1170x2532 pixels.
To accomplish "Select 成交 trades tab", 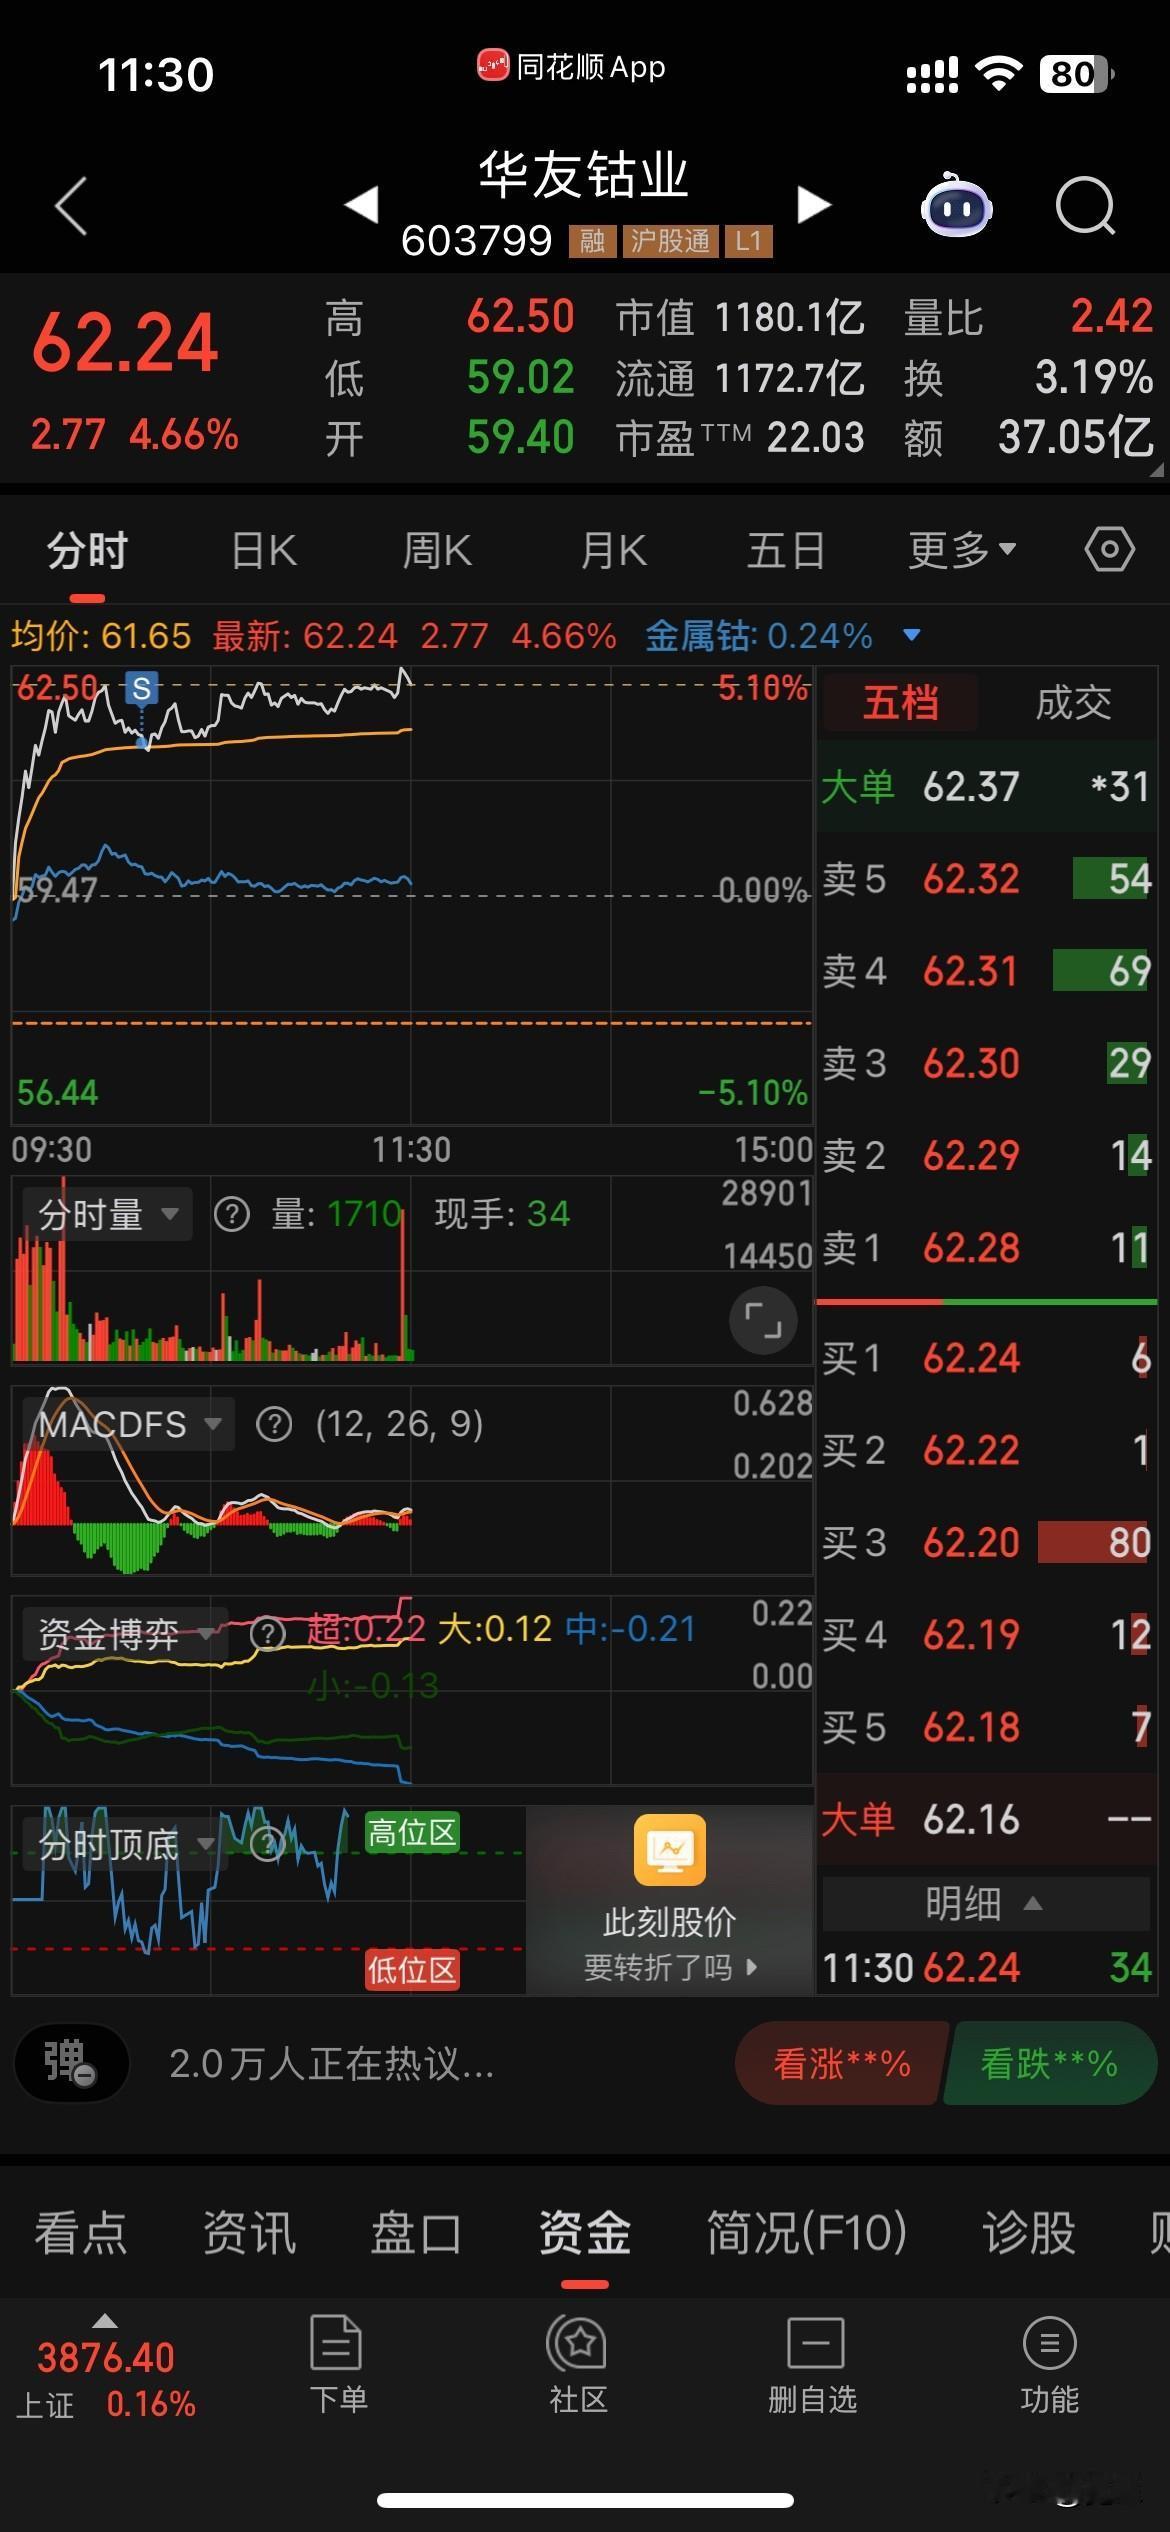I will pyautogui.click(x=1073, y=703).
